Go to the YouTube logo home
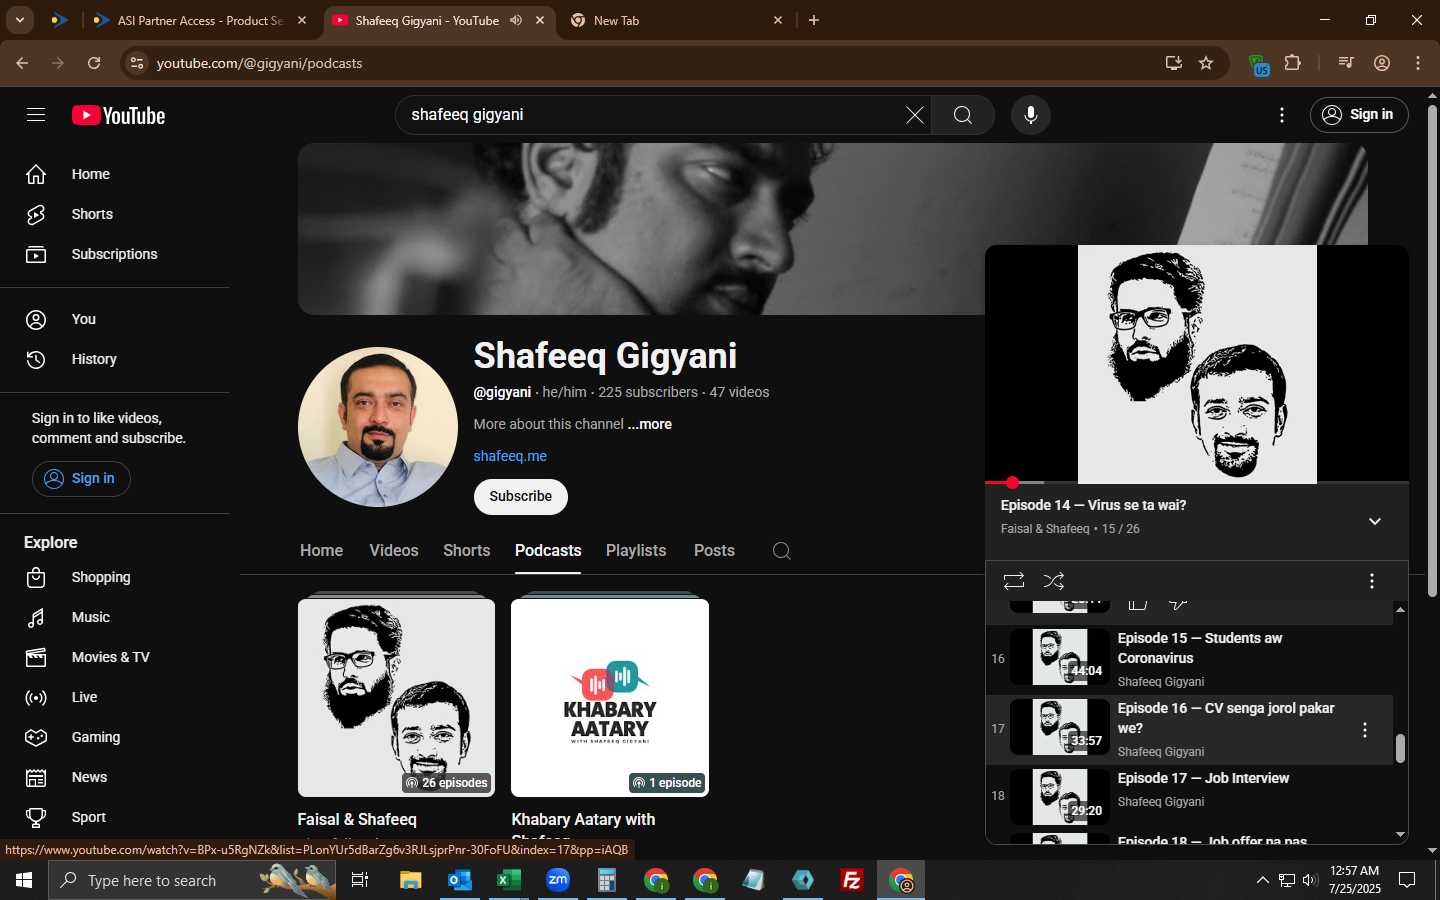The width and height of the screenshot is (1440, 900). point(118,115)
